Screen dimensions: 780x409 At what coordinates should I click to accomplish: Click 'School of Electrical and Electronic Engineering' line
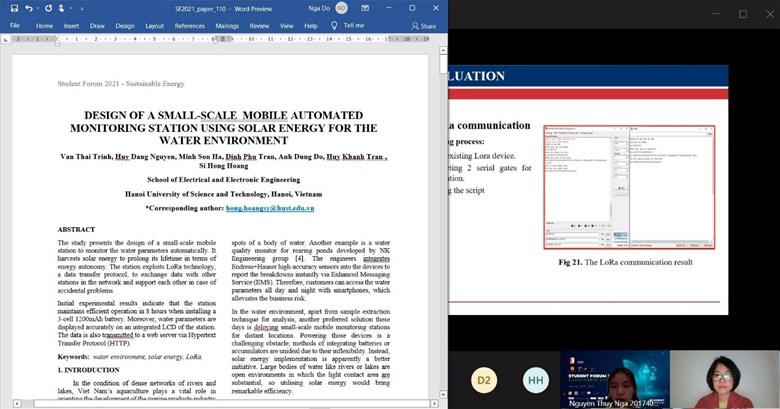[223, 180]
